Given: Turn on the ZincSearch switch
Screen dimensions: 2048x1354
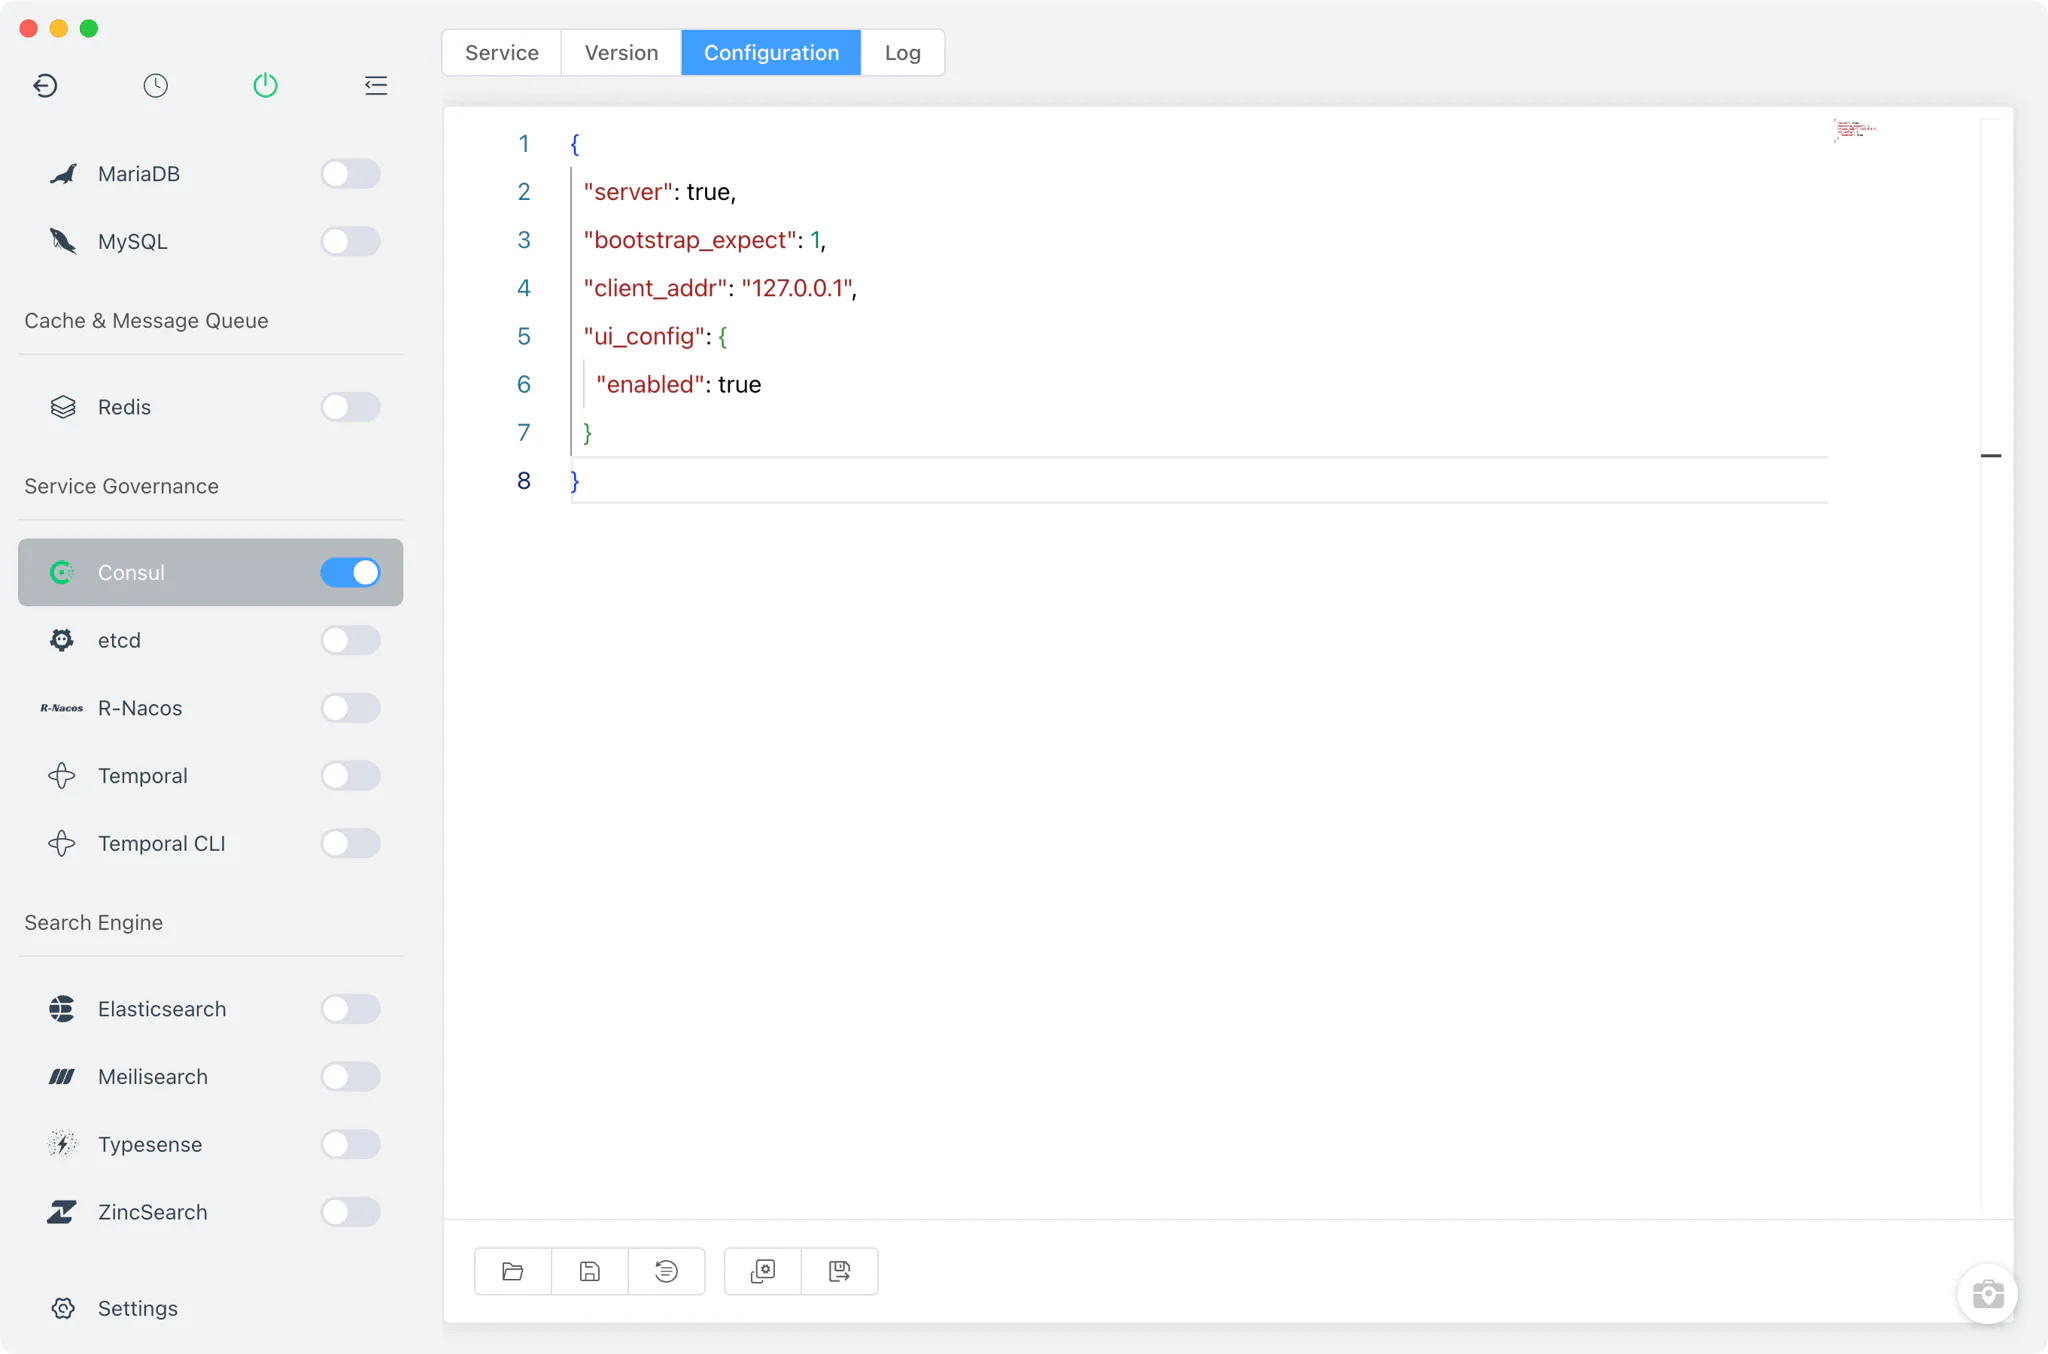Looking at the screenshot, I should click(x=350, y=1212).
